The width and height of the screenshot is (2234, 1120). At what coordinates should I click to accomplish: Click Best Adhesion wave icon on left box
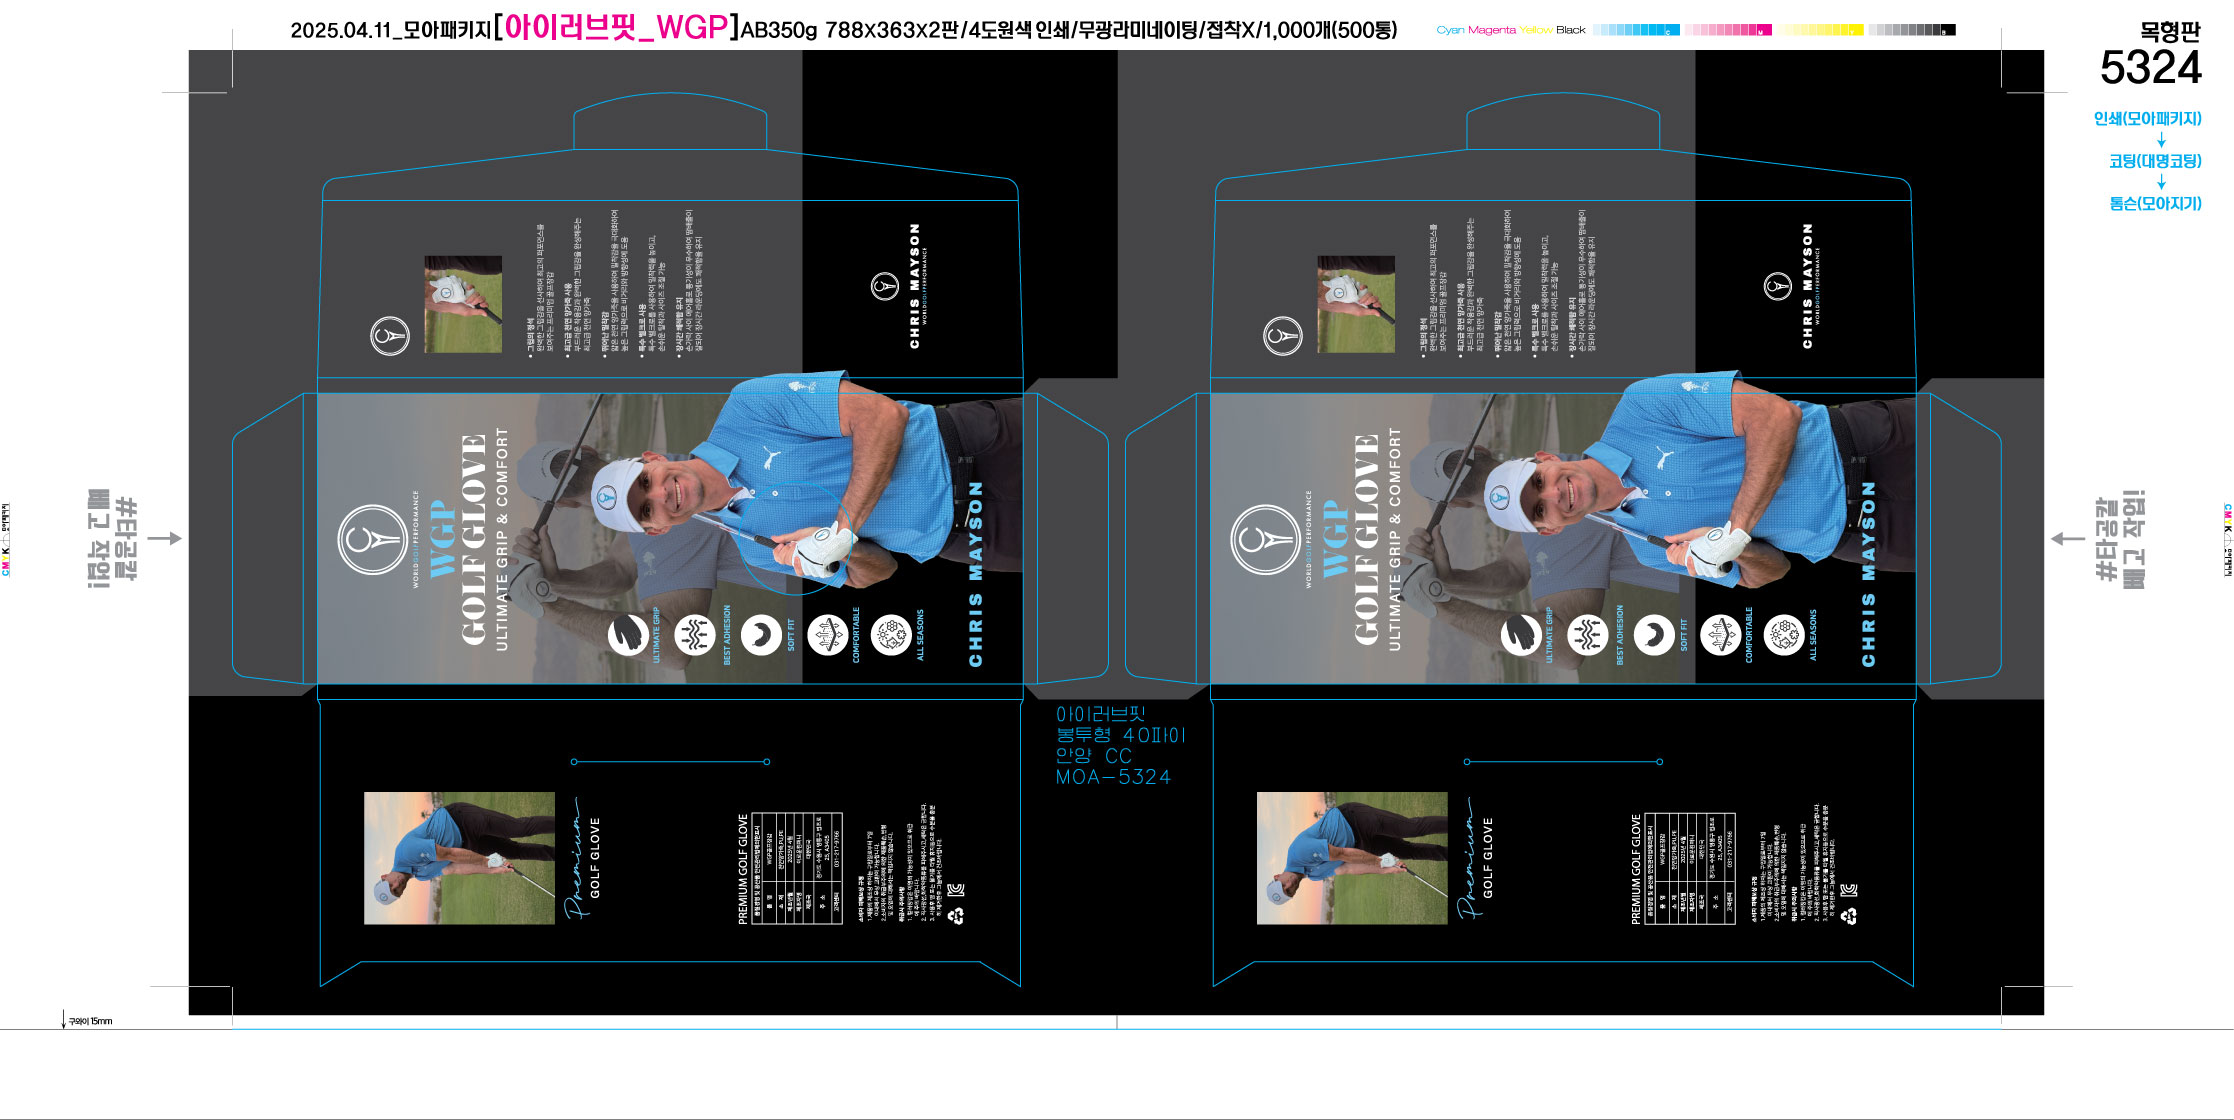694,635
